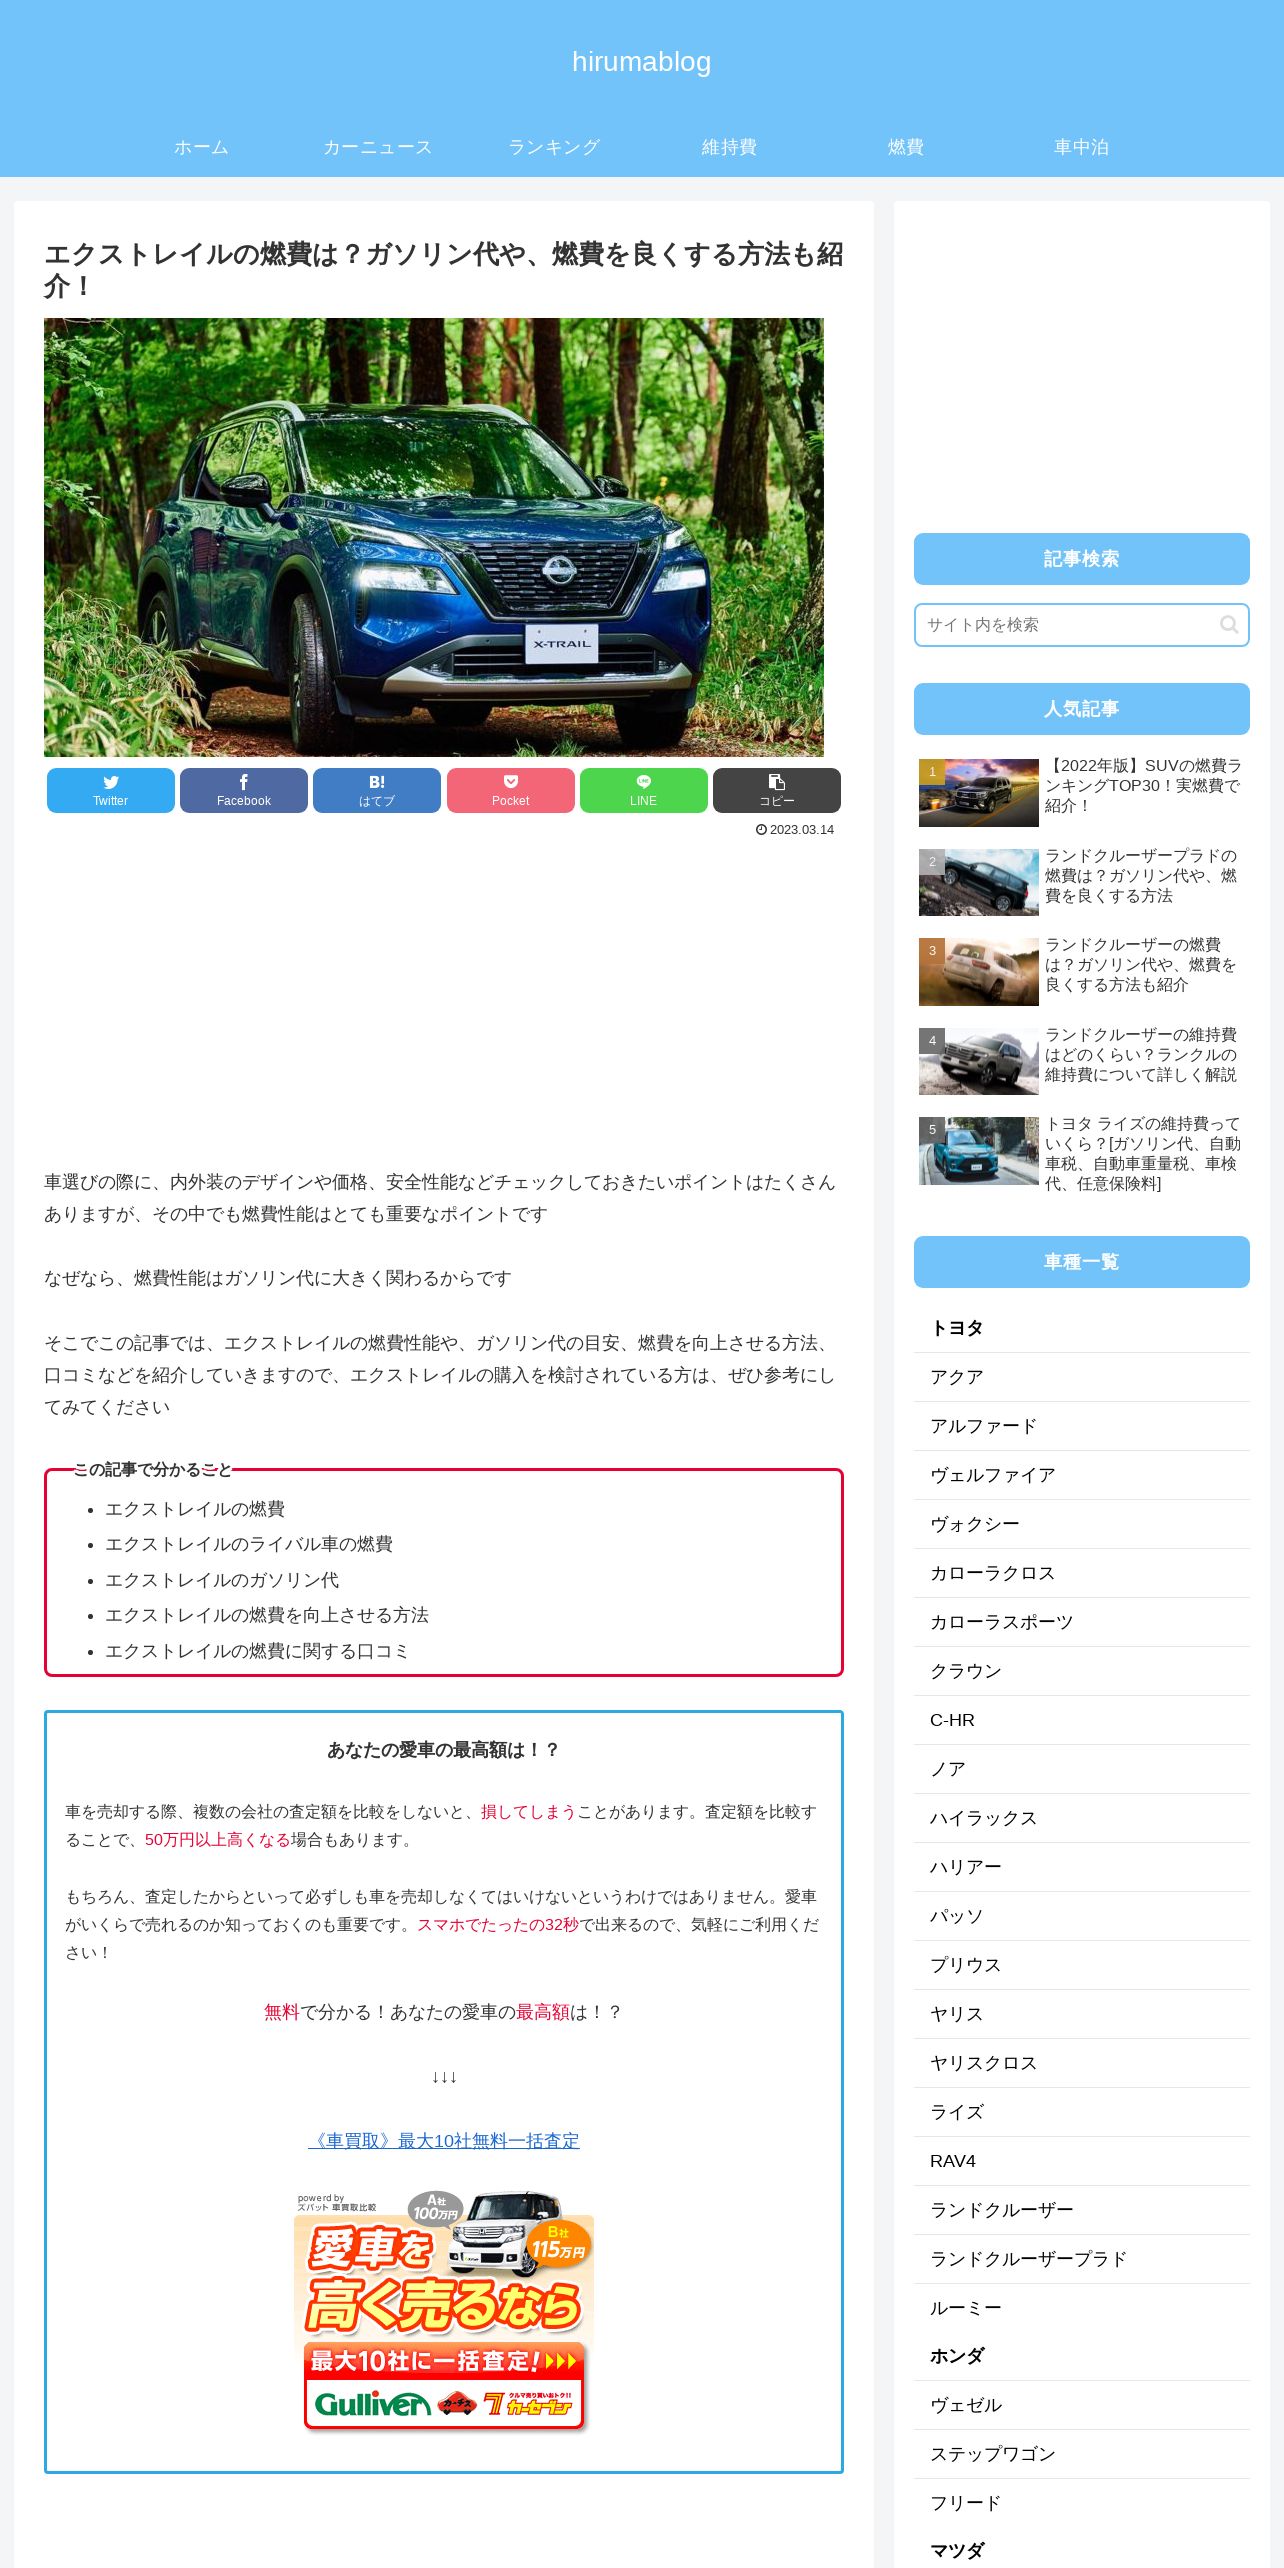Open ハイラックス in car list
Screen dimensions: 1284x2568
pyautogui.click(x=1081, y=1818)
